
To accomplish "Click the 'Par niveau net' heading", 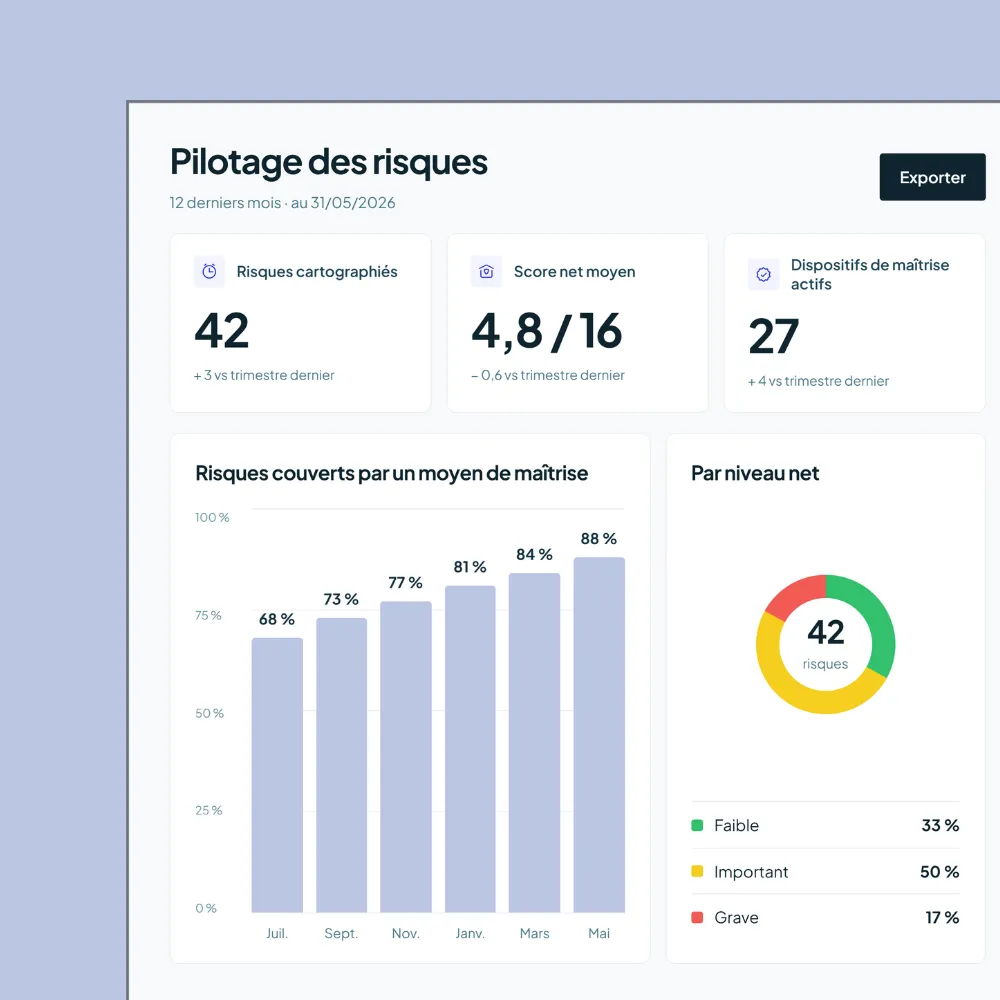I will [x=755, y=473].
